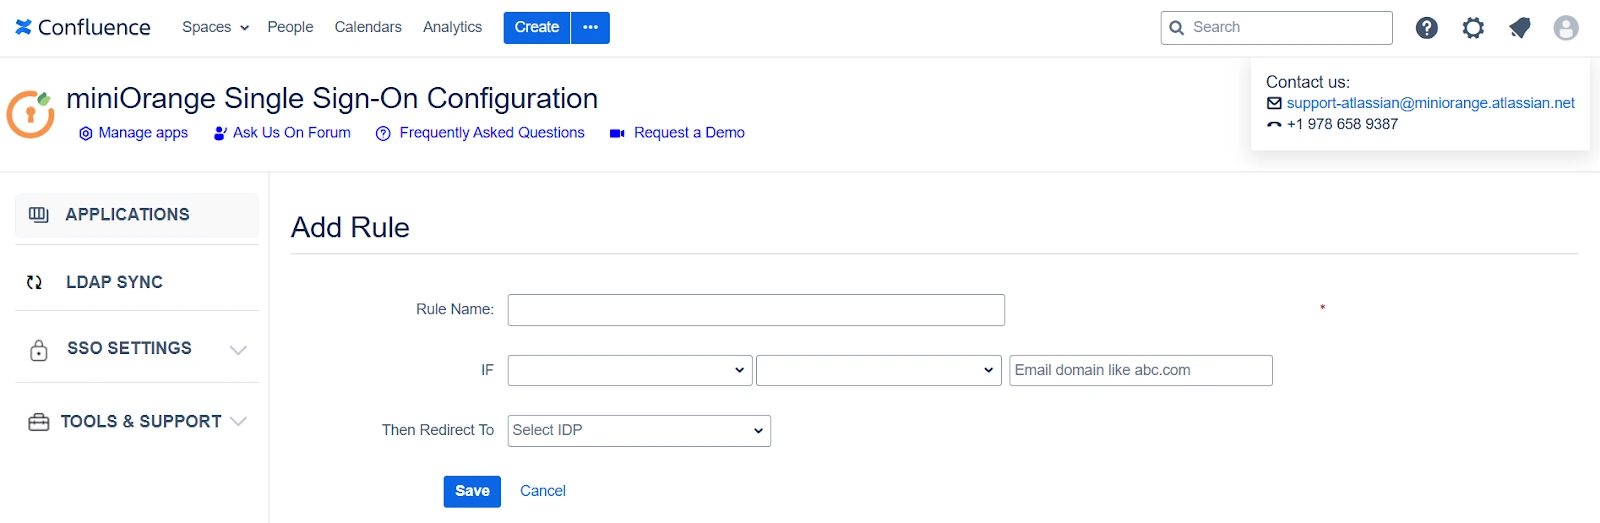The image size is (1600, 523).
Task: Open the Manage apps link
Action: pyautogui.click(x=143, y=133)
